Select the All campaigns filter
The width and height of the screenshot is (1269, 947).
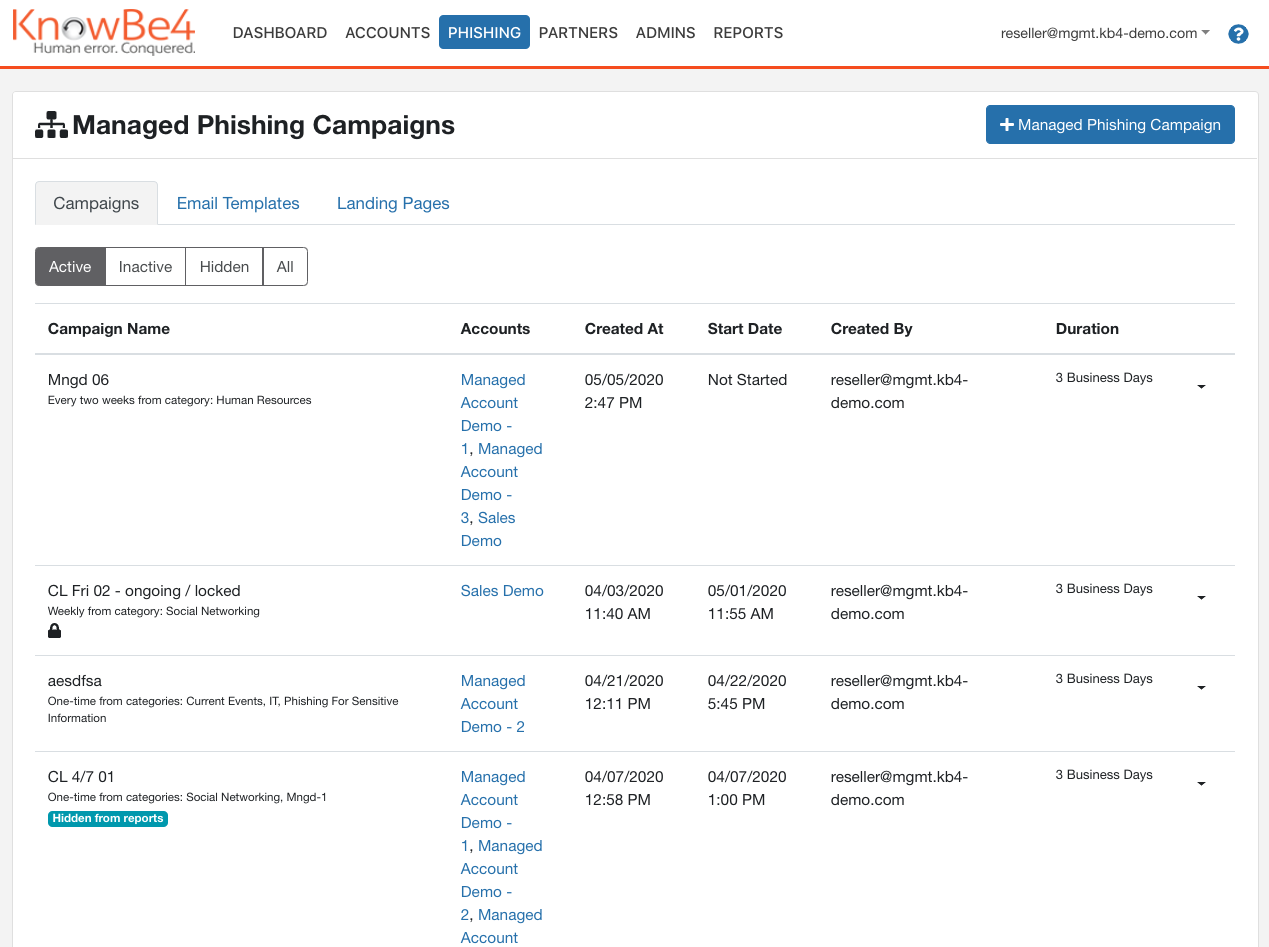point(285,266)
